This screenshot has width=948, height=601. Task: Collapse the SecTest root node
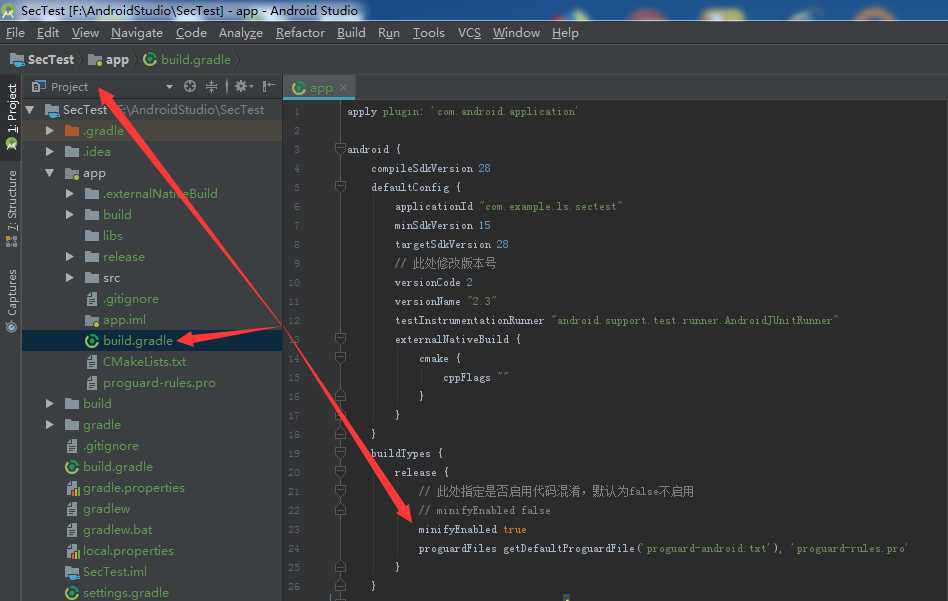point(30,109)
